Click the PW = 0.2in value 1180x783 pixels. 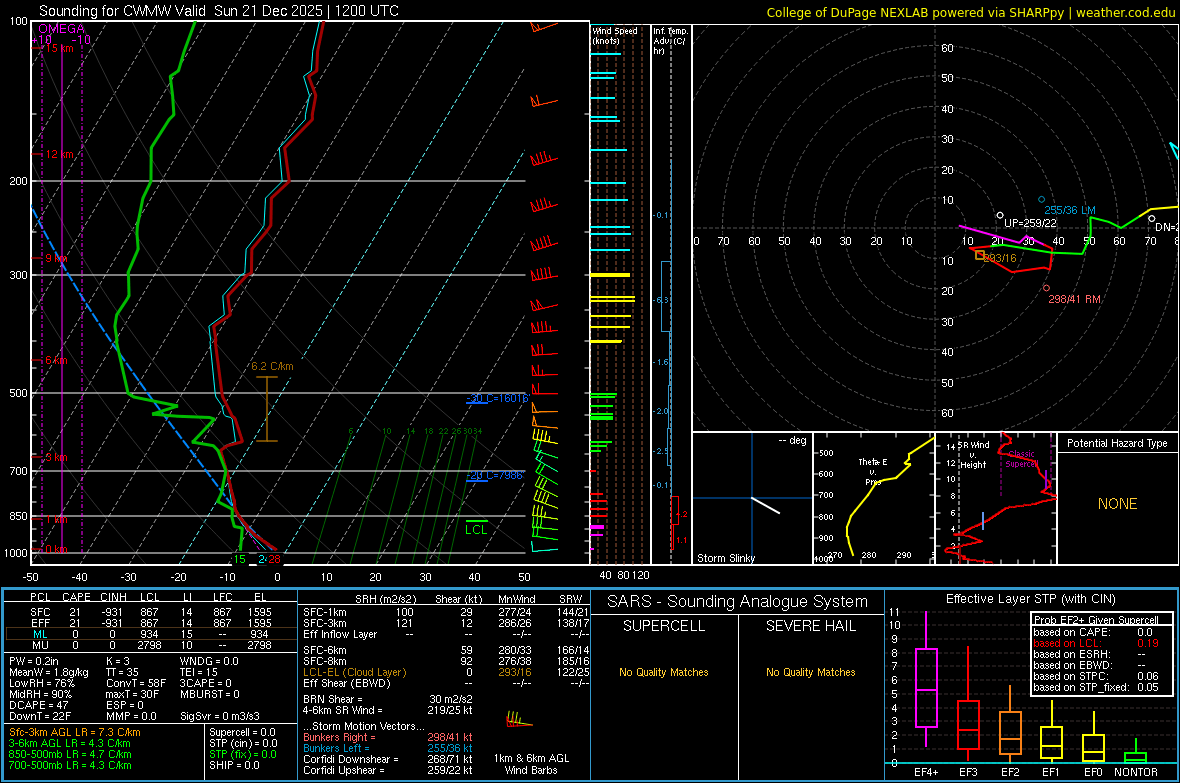point(34,661)
